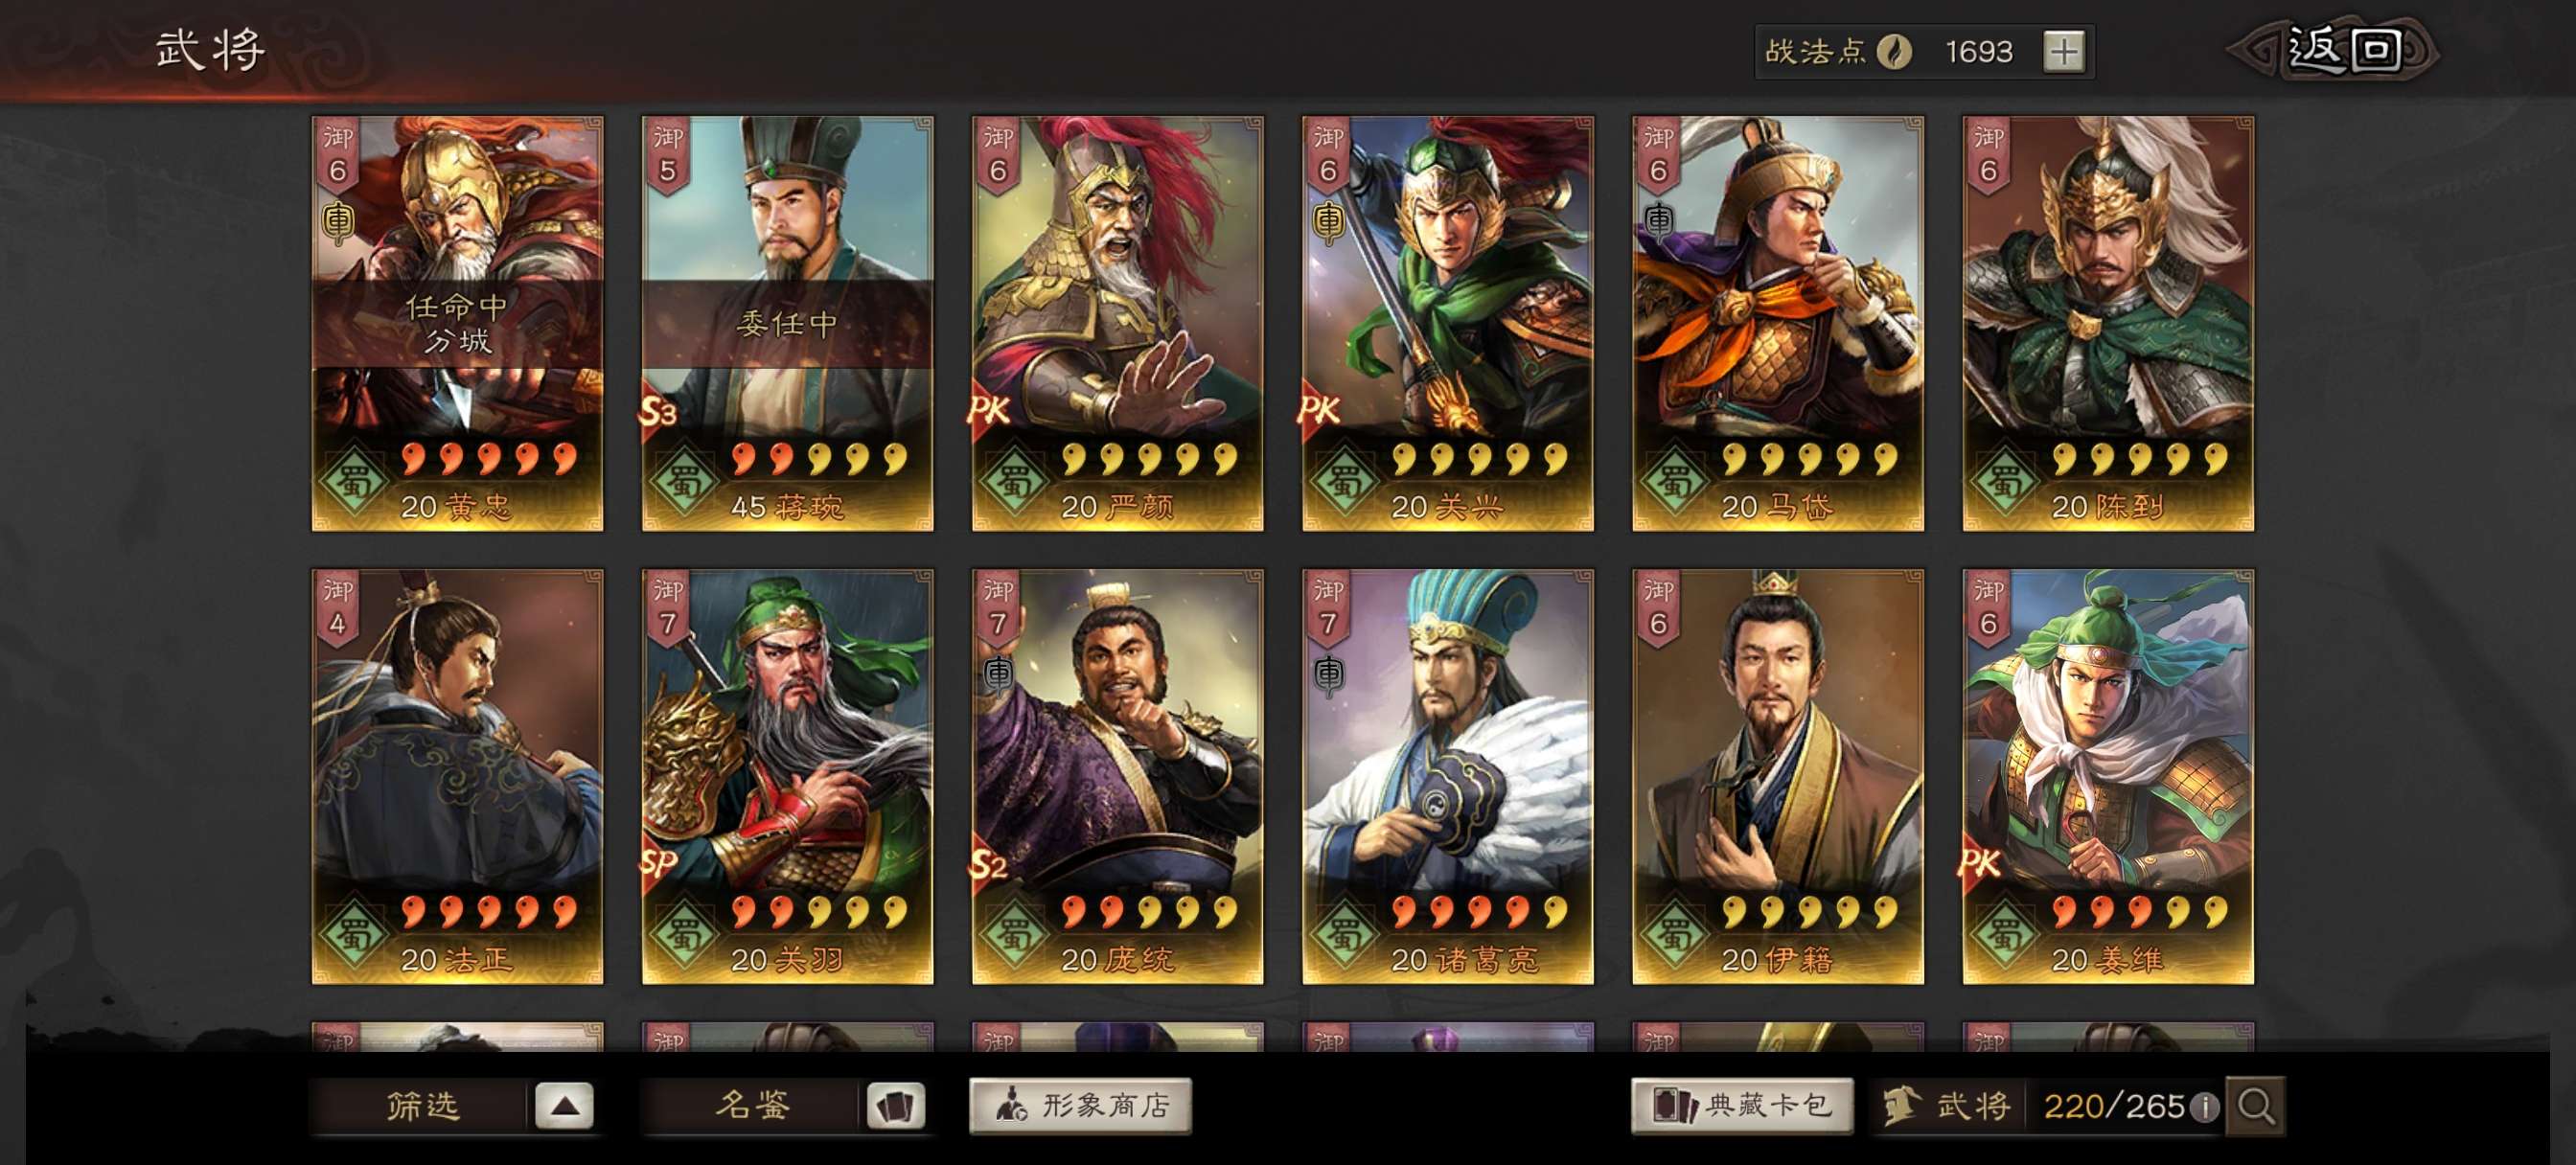This screenshot has width=2576, height=1165.
Task: Select the 伊籍 general card
Action: pyautogui.click(x=1778, y=777)
